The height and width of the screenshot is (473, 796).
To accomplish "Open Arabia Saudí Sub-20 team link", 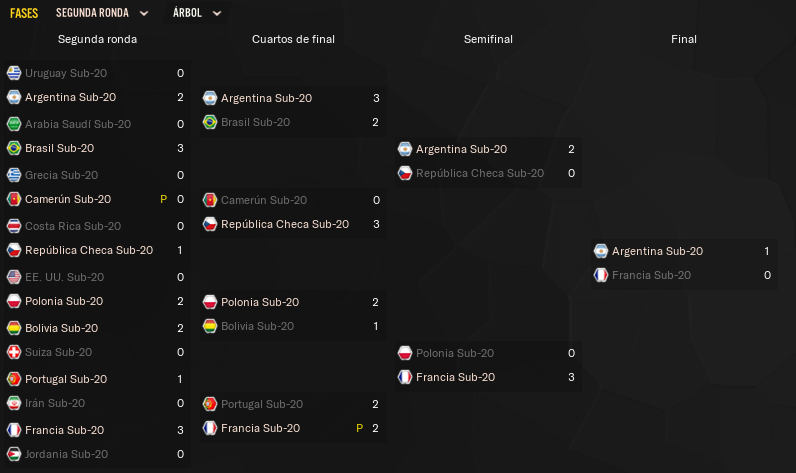I will 78,124.
